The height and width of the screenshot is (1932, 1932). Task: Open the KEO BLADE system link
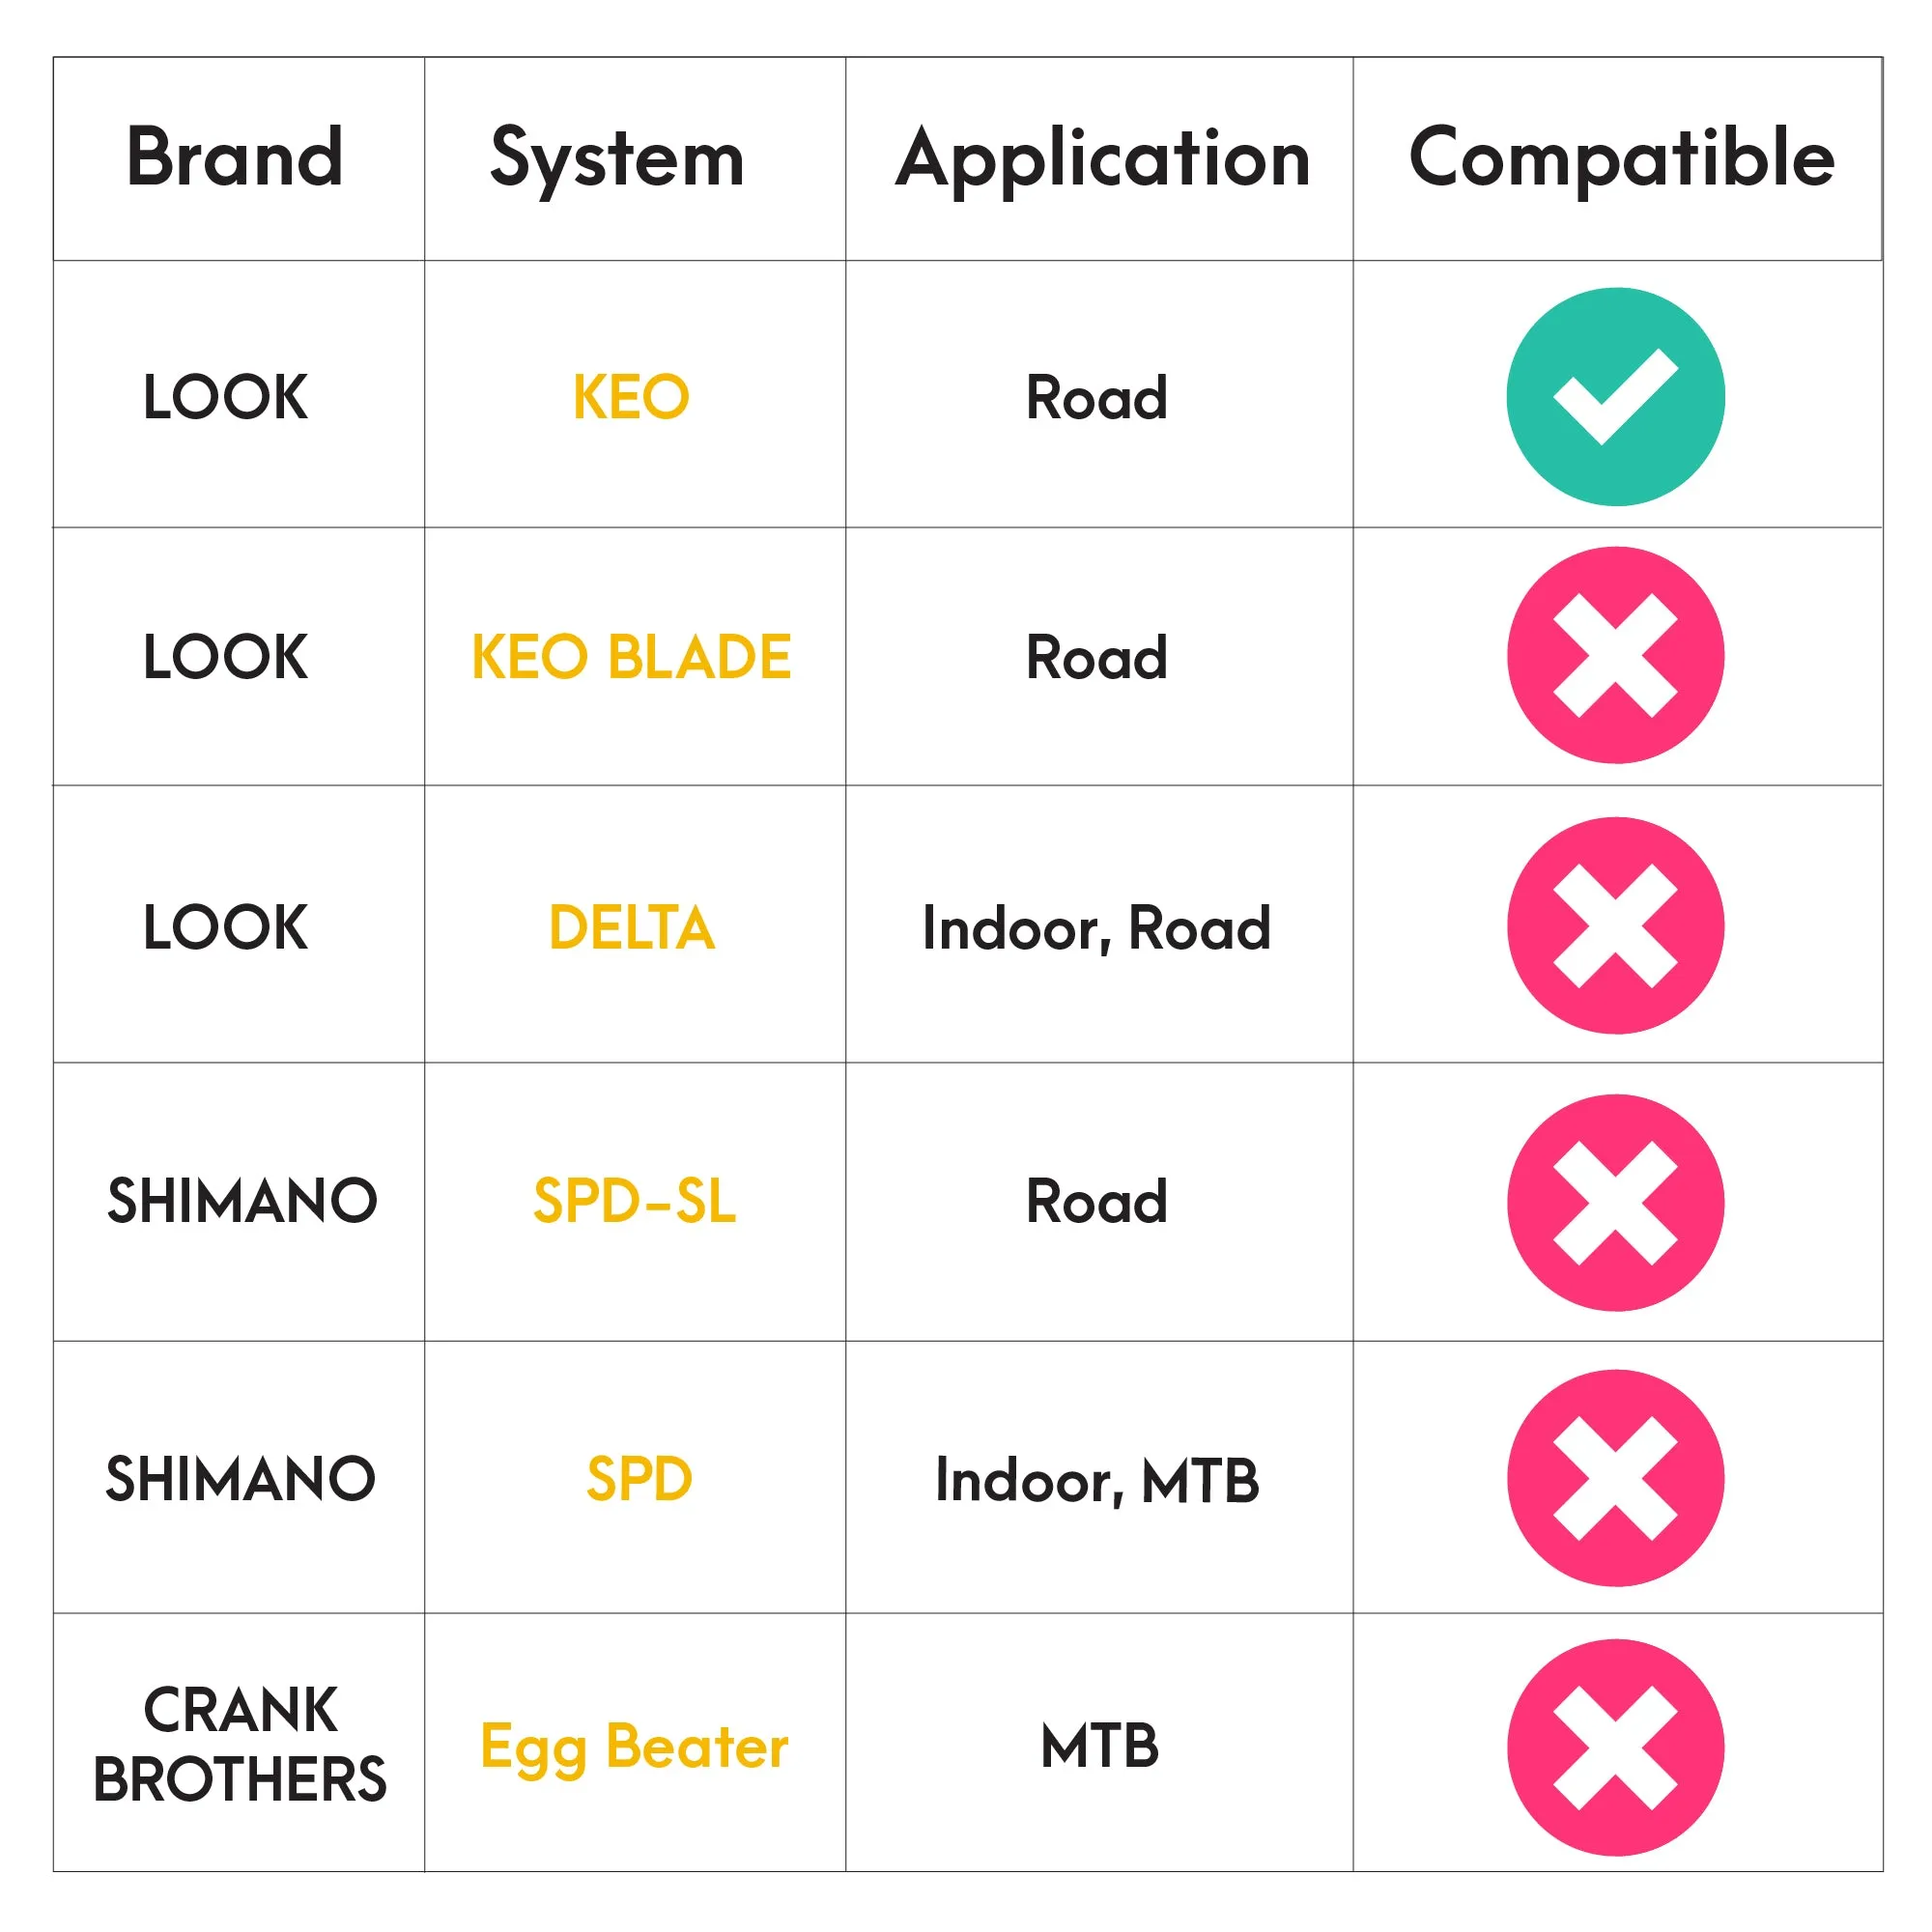(x=631, y=657)
